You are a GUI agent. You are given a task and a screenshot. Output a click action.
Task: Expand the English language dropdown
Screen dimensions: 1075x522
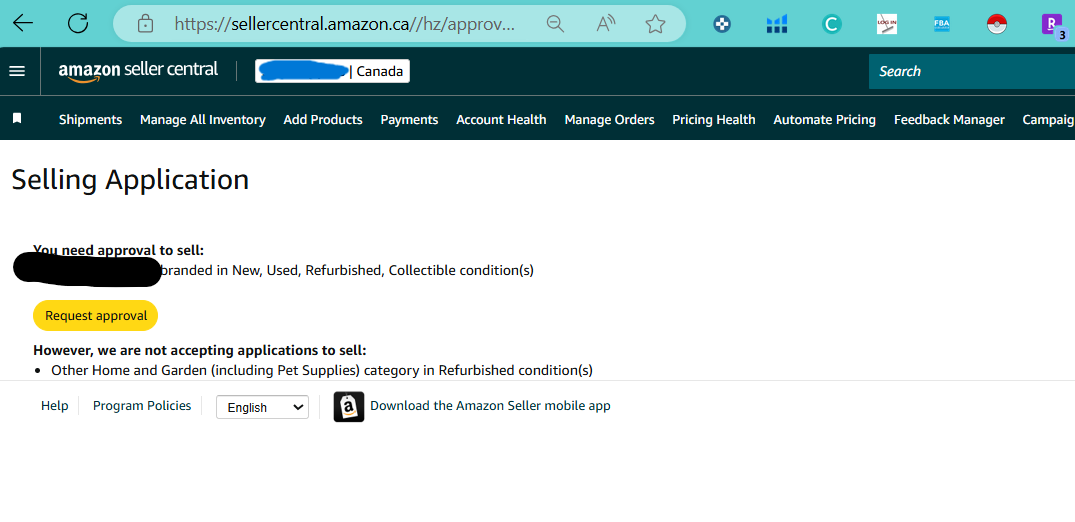click(x=263, y=407)
